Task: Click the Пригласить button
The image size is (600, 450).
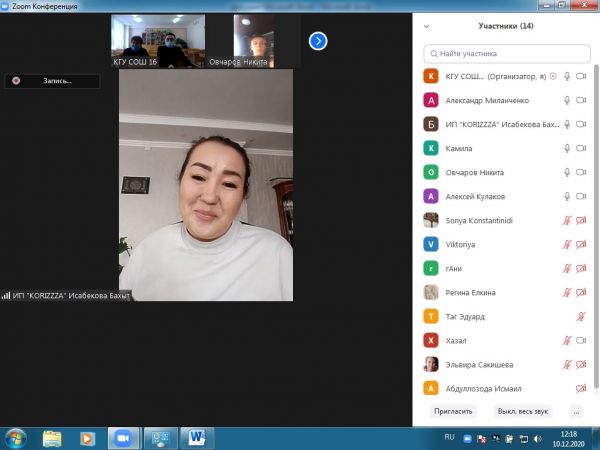Action: point(451,411)
